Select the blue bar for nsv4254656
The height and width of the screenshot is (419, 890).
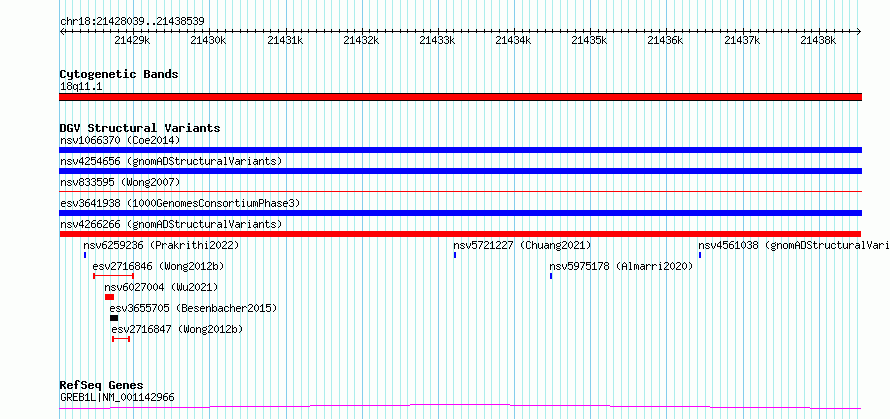[x=460, y=171]
